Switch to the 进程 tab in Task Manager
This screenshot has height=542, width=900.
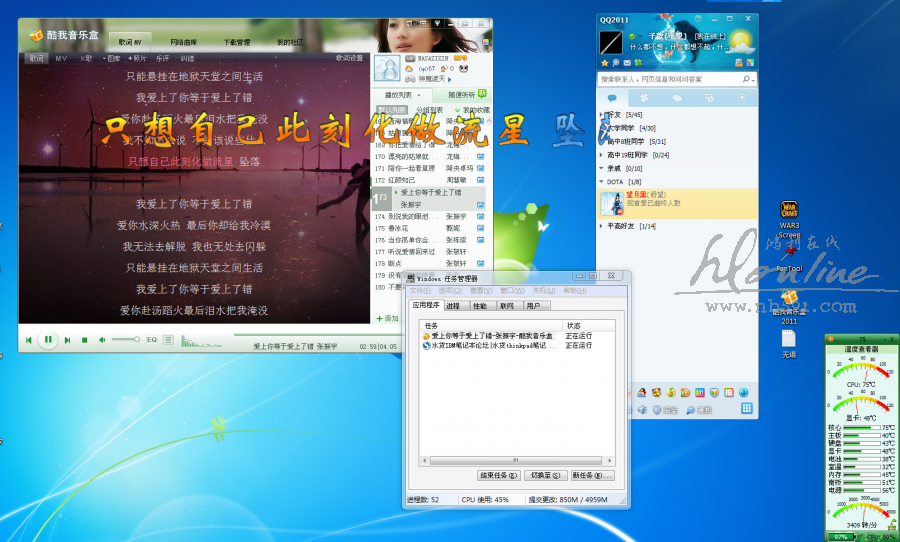(453, 306)
